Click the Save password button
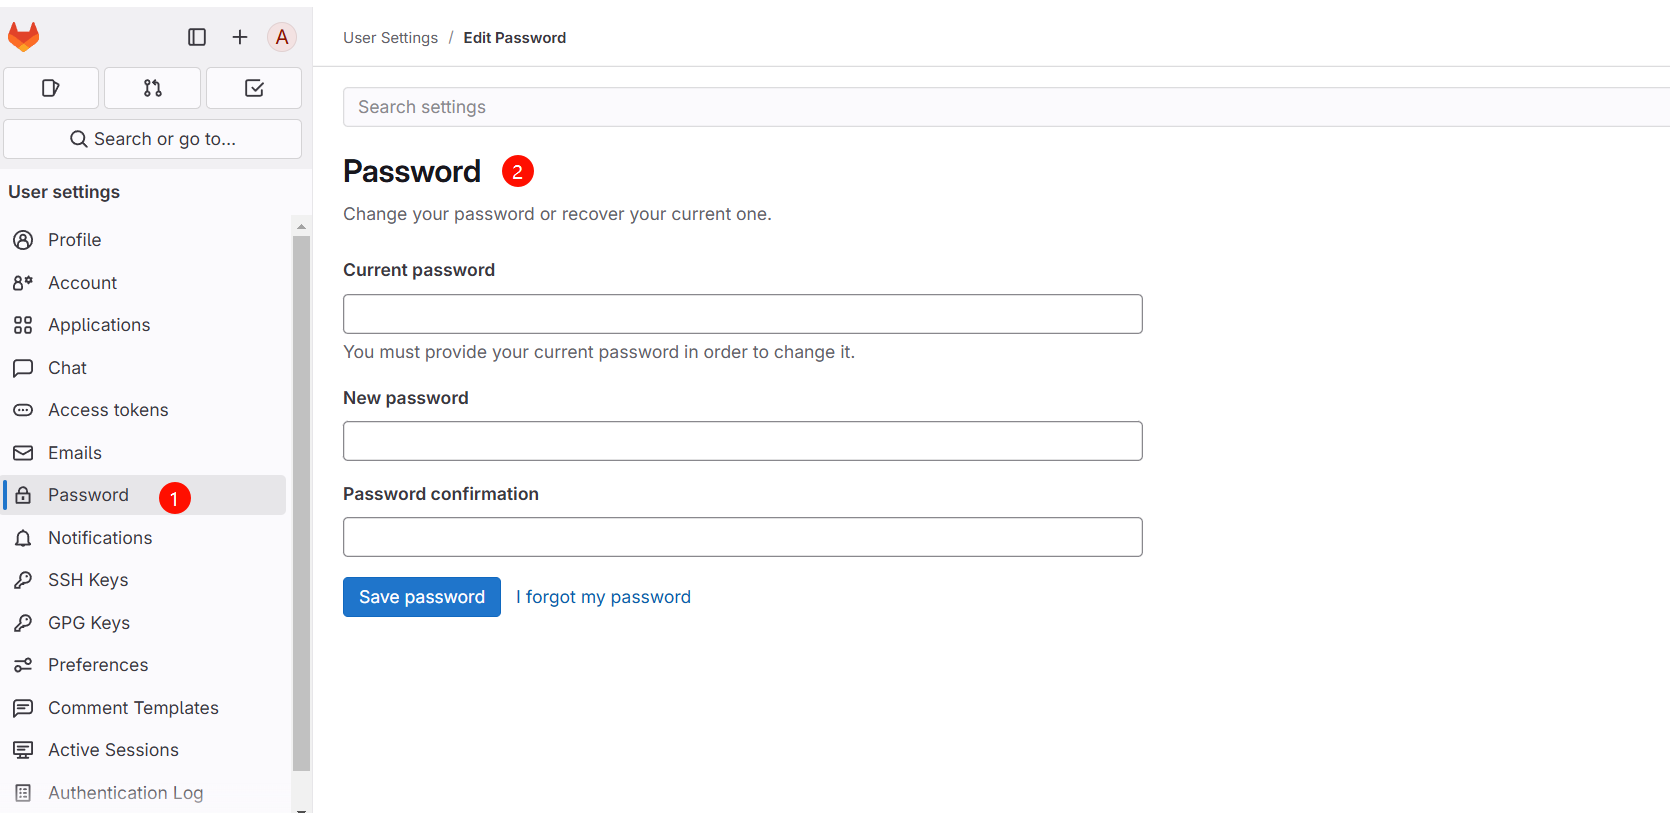1670x813 pixels. tap(421, 597)
